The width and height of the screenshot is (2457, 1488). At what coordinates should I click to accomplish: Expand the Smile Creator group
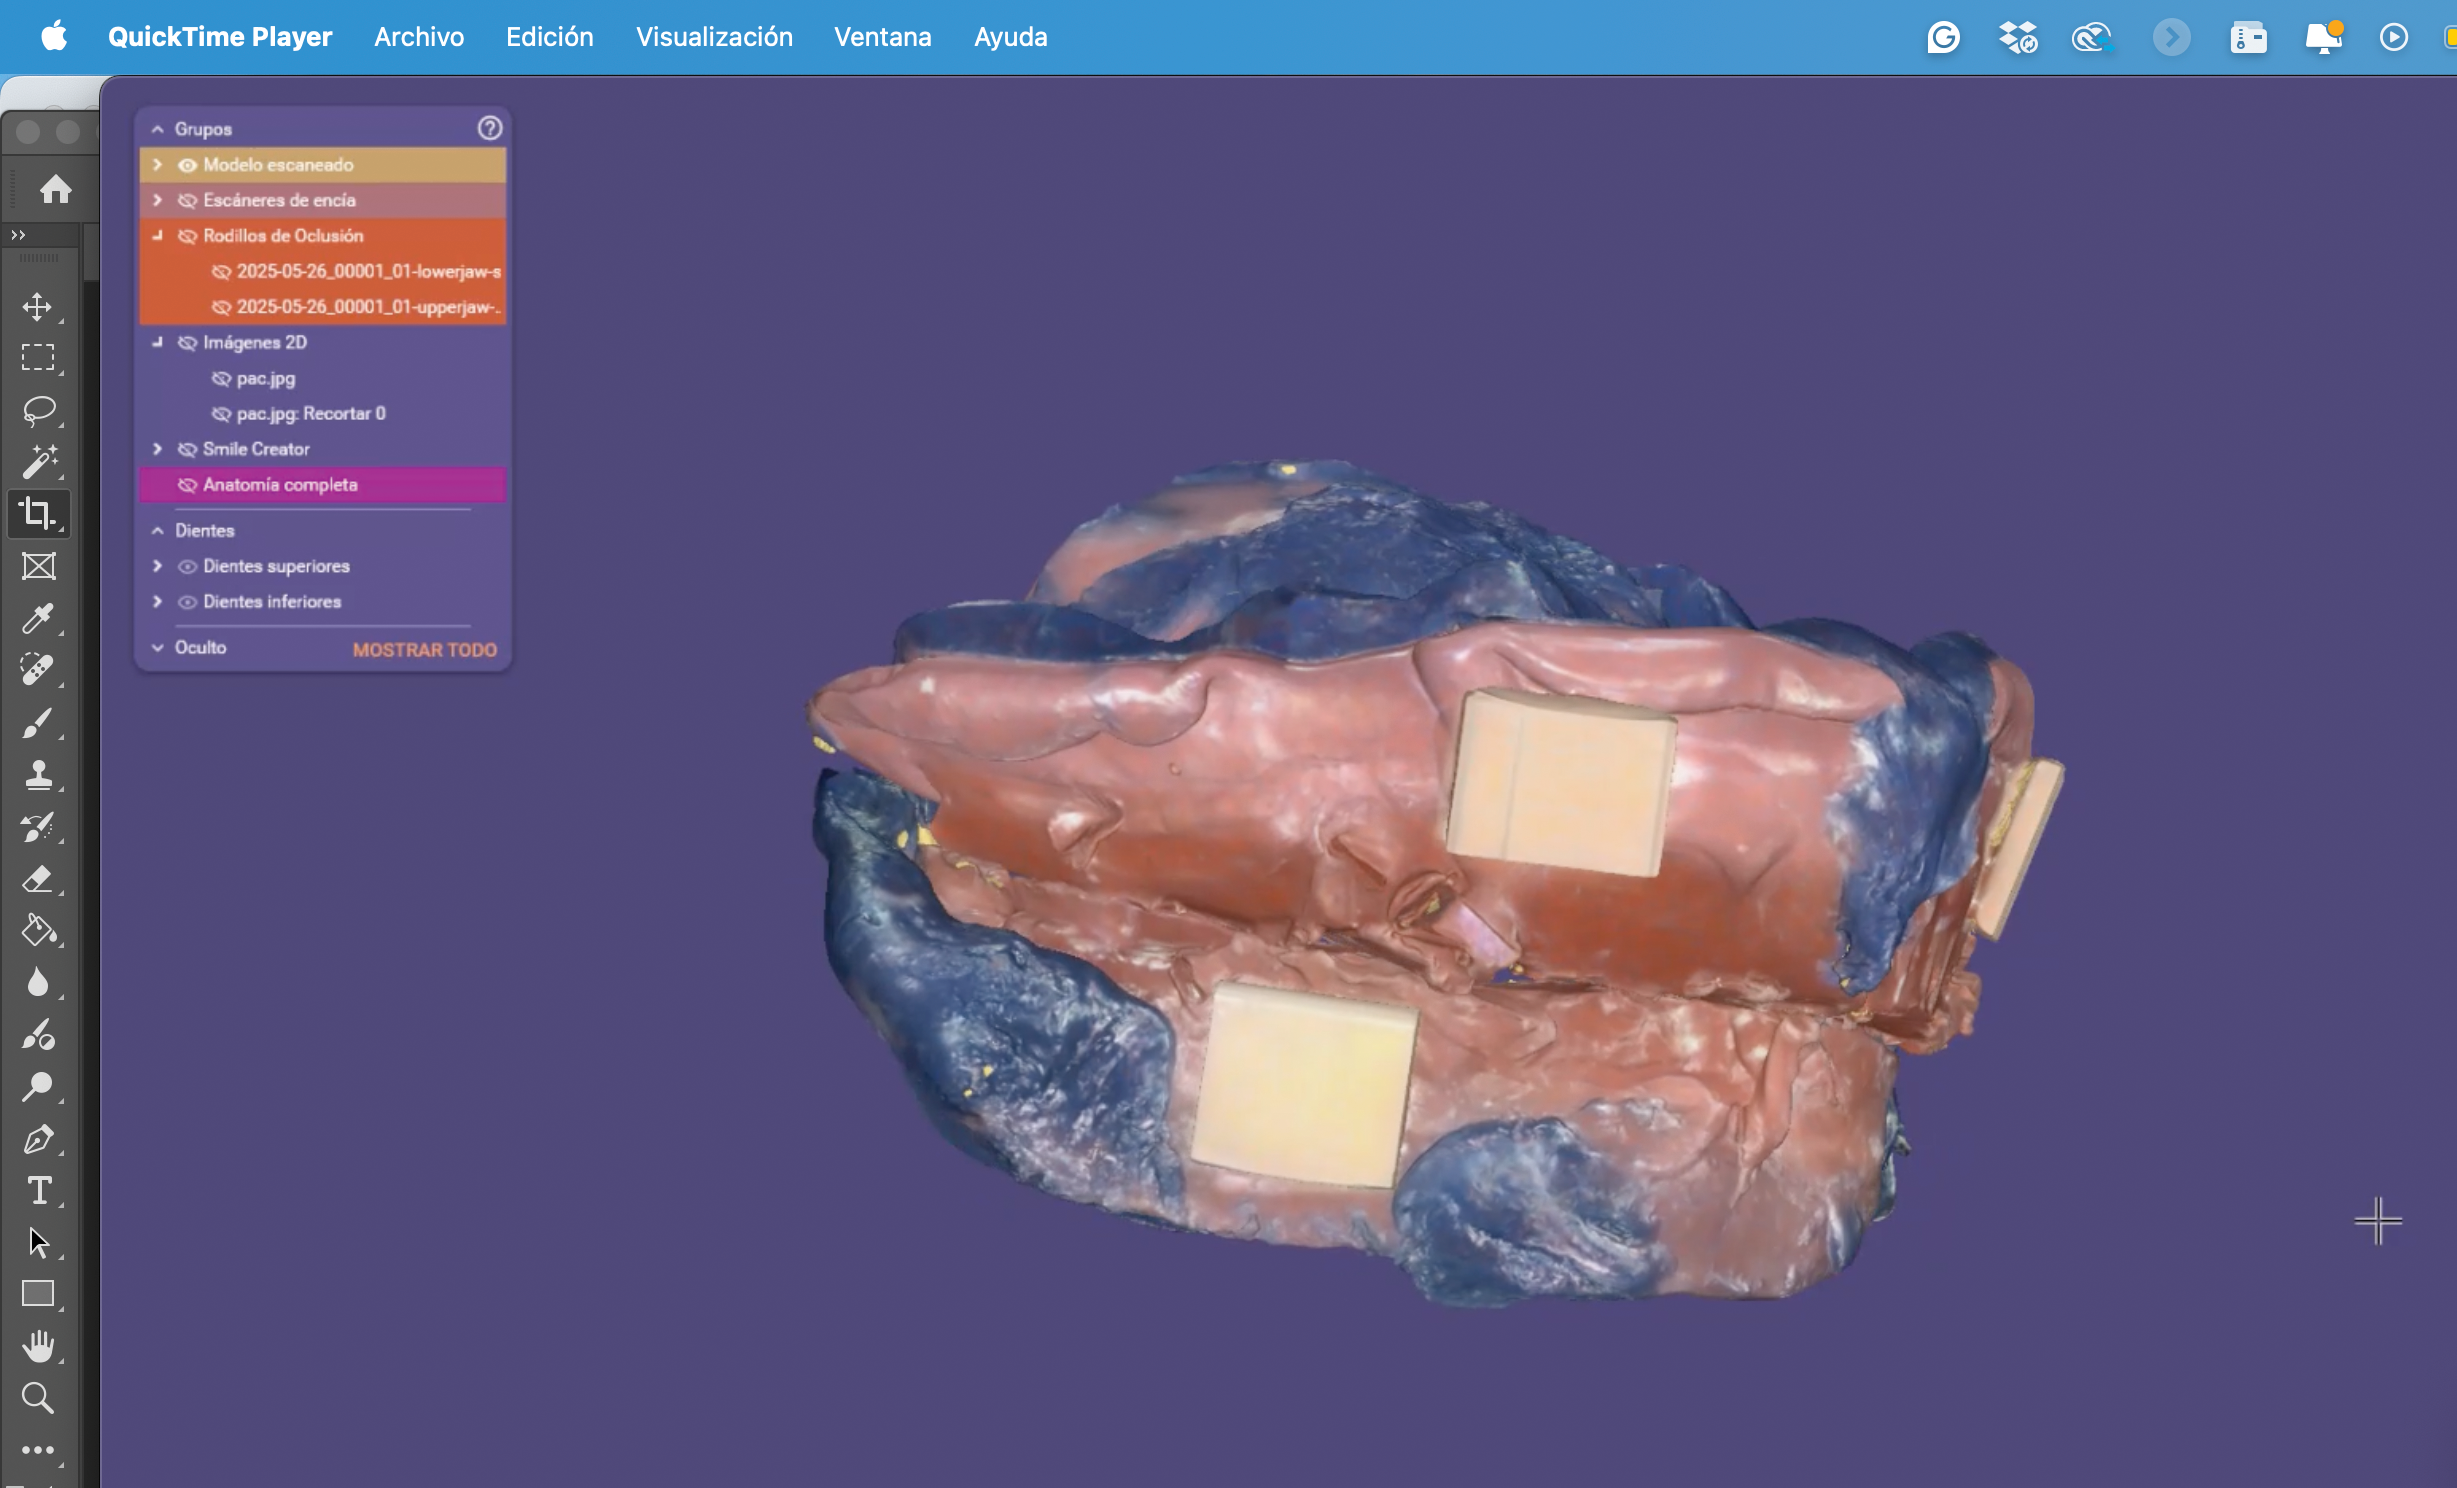[x=157, y=449]
